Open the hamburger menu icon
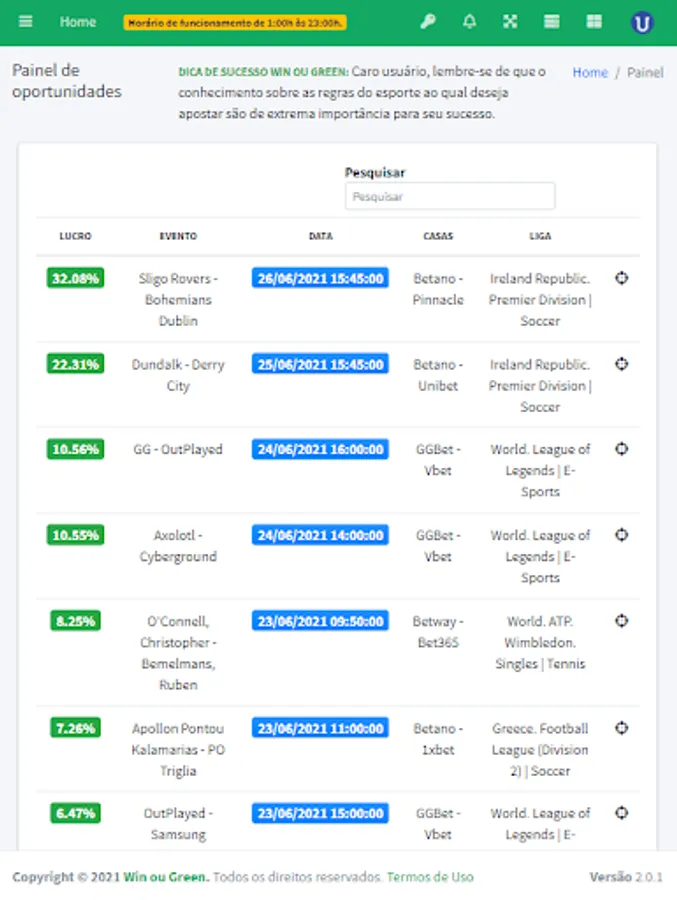 [25, 22]
